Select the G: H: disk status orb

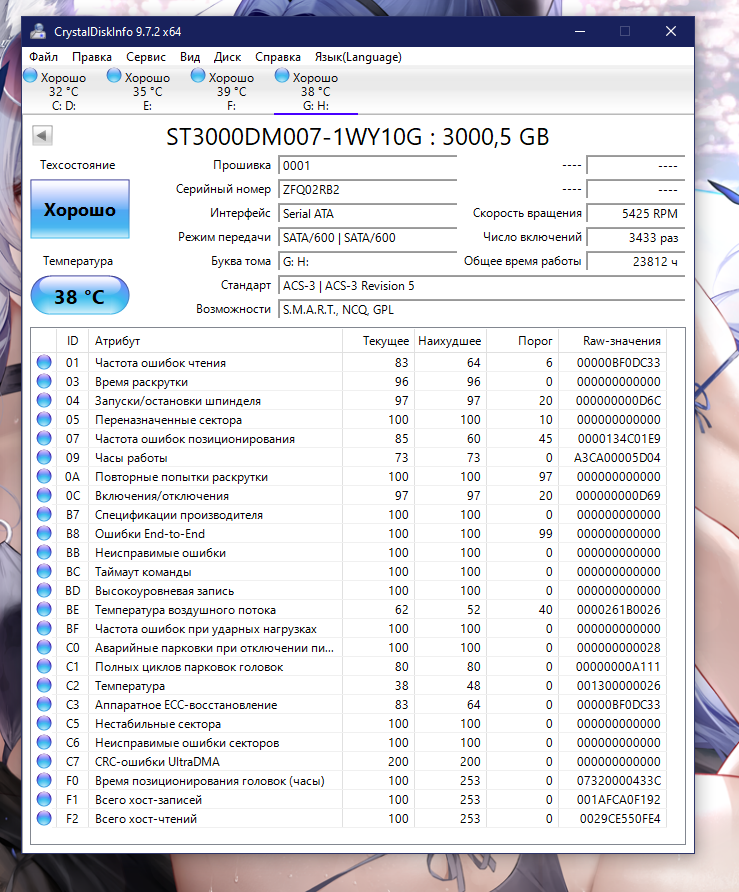[x=282, y=76]
